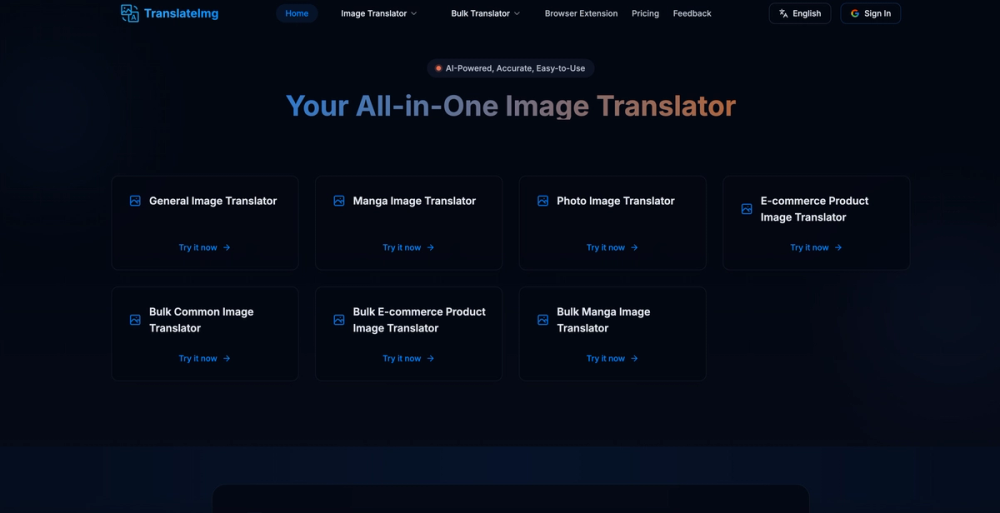Expand the Bulk Translator chevron
Image resolution: width=1000 pixels, height=513 pixels.
pos(517,13)
